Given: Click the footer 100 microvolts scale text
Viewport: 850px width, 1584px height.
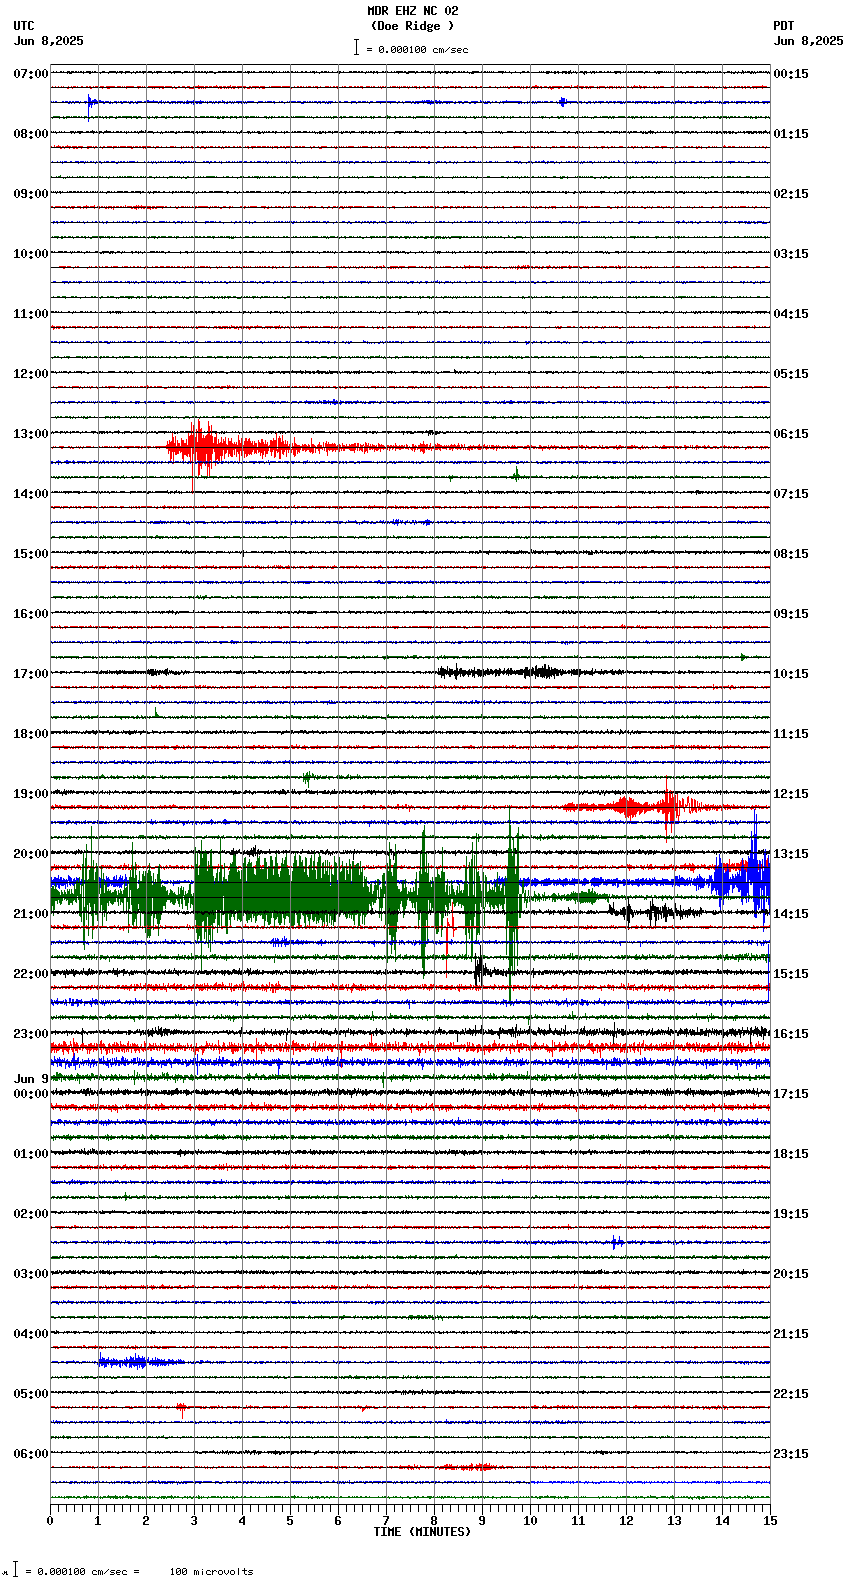Looking at the screenshot, I should [211, 1571].
